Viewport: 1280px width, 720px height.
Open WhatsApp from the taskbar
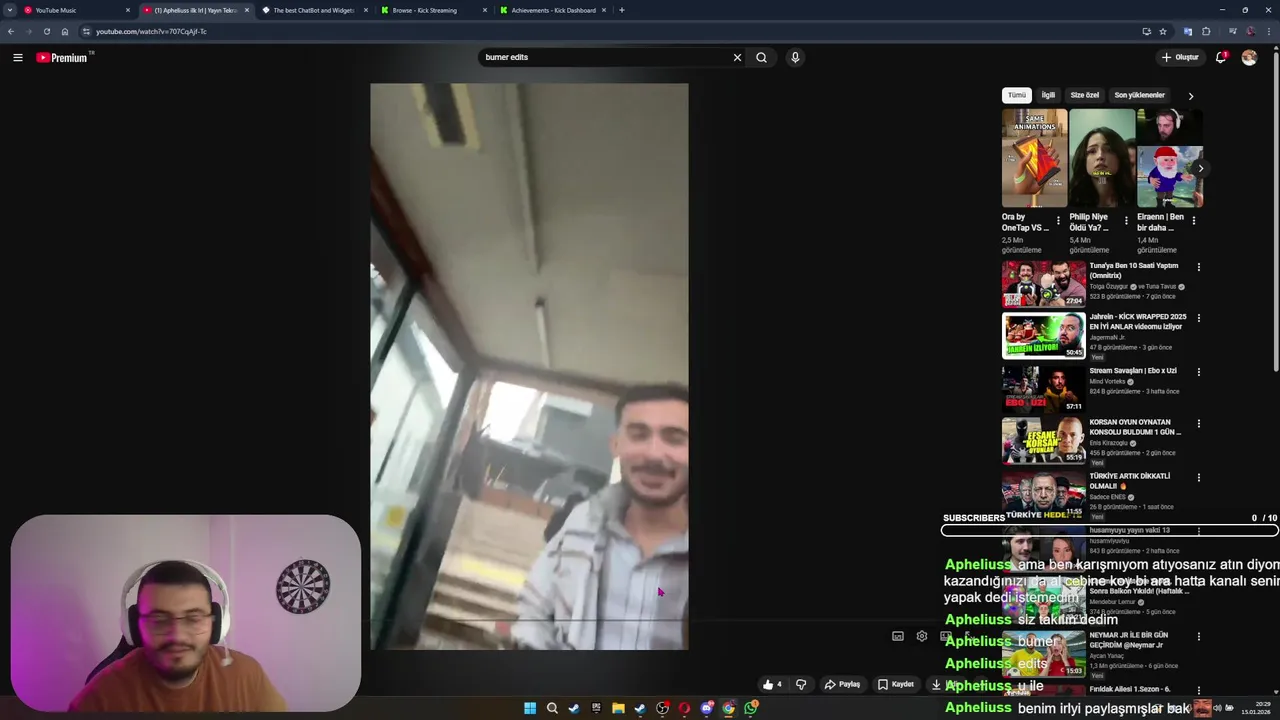tap(750, 708)
